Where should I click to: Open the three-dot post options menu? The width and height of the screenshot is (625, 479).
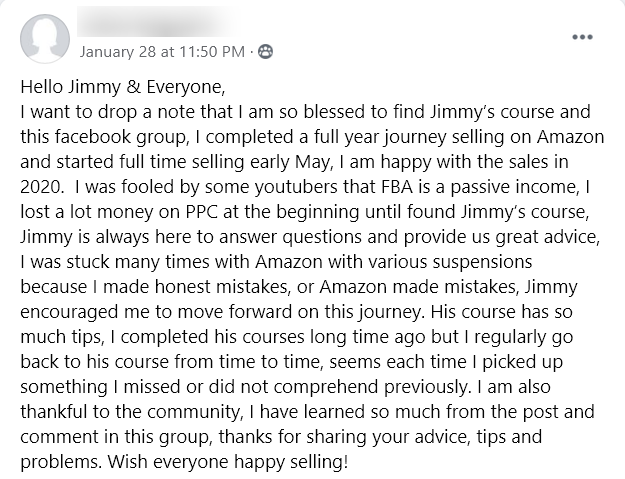pos(582,37)
